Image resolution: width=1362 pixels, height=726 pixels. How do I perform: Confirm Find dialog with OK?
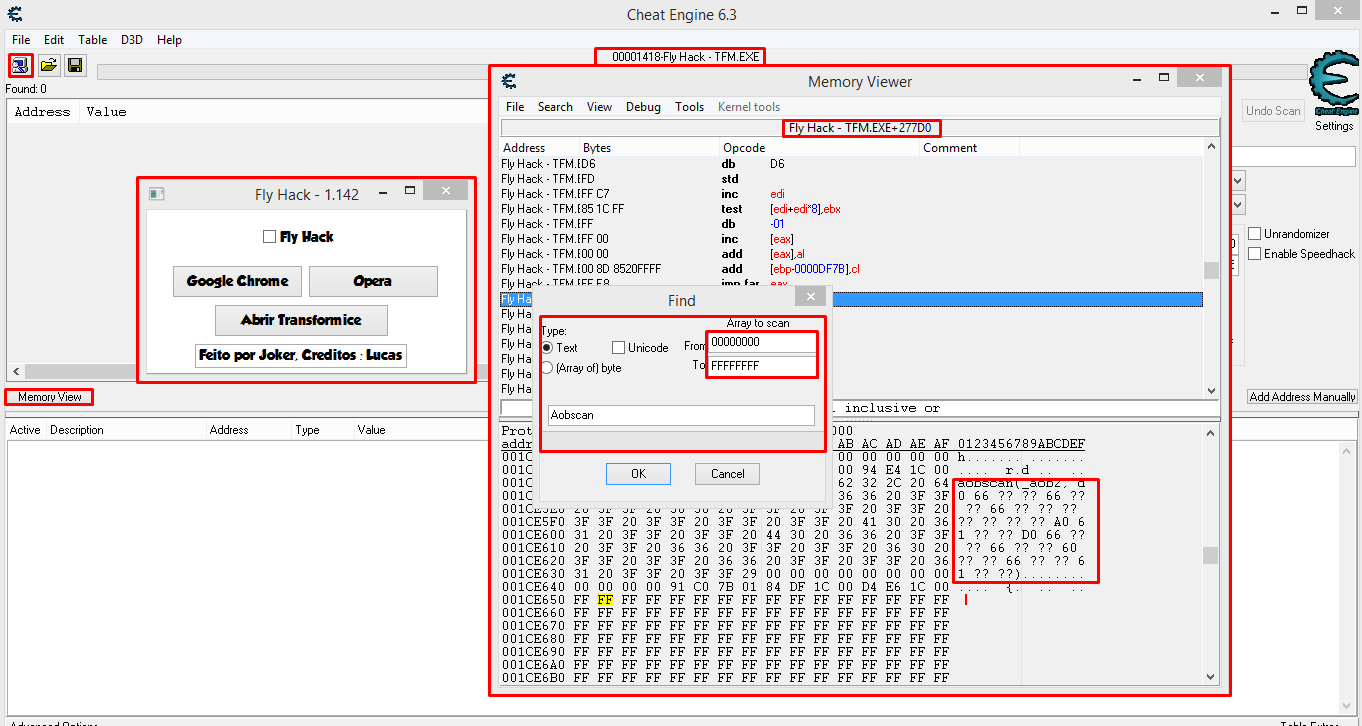pyautogui.click(x=638, y=474)
